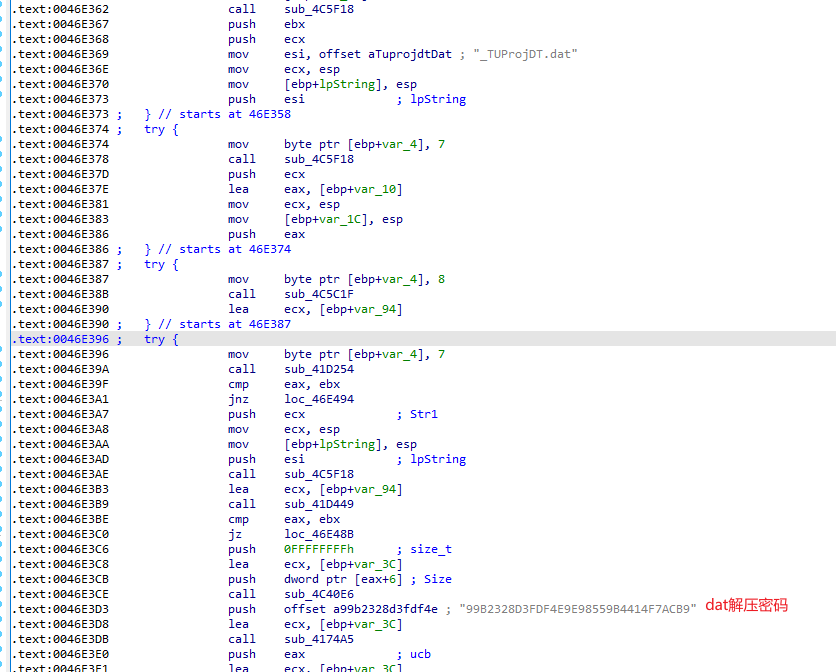Select var_4 on the 0046E374 mov line
The image size is (836, 672).
[399, 144]
